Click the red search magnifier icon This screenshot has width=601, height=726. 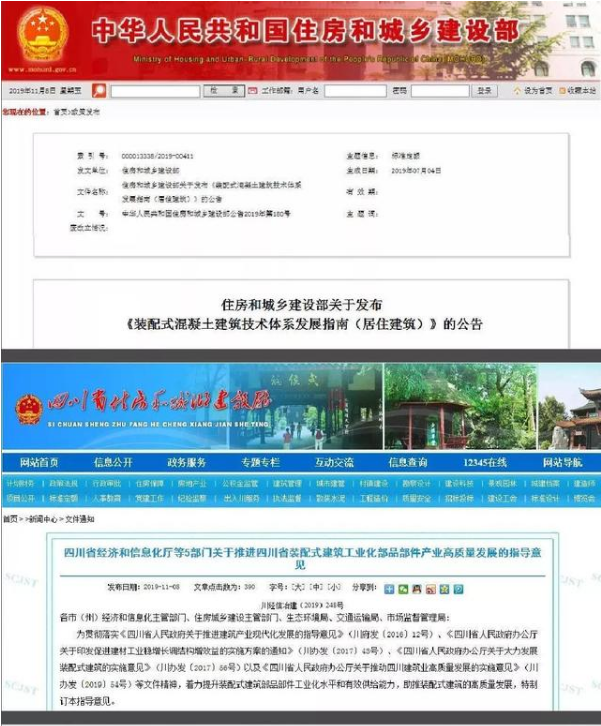[99, 91]
